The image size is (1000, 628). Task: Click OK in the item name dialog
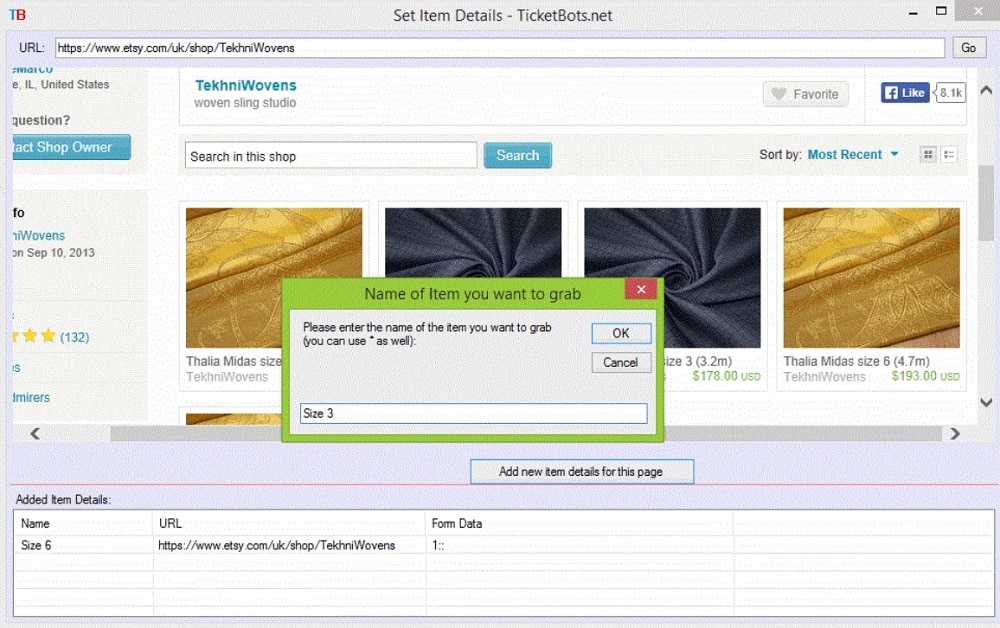point(621,333)
